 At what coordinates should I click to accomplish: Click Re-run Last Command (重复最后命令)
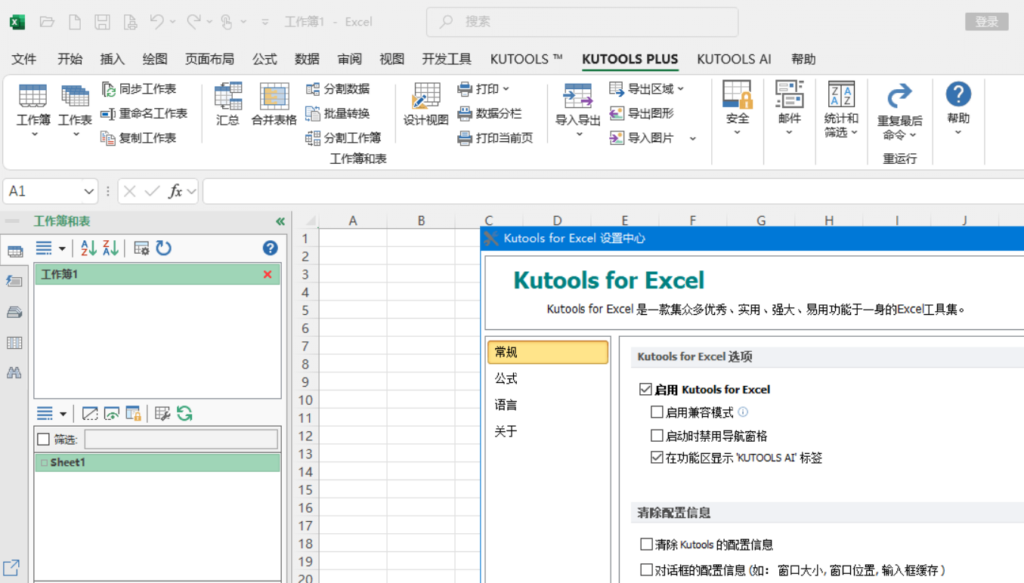pos(900,112)
